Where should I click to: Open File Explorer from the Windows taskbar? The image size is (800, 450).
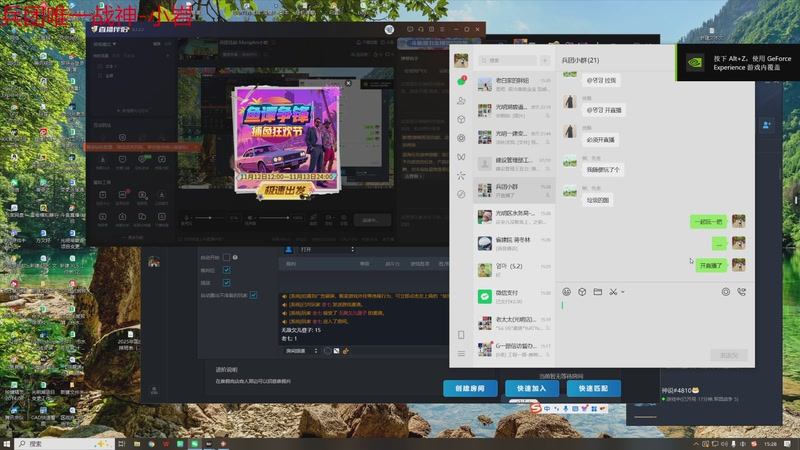137,444
